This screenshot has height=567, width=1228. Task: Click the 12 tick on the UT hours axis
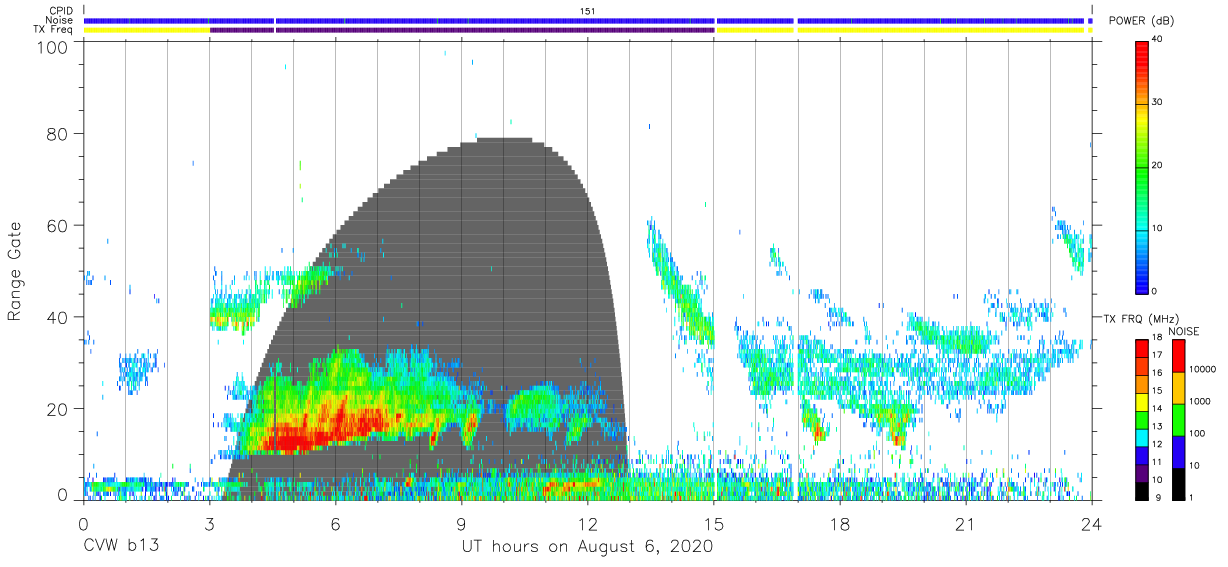click(587, 526)
